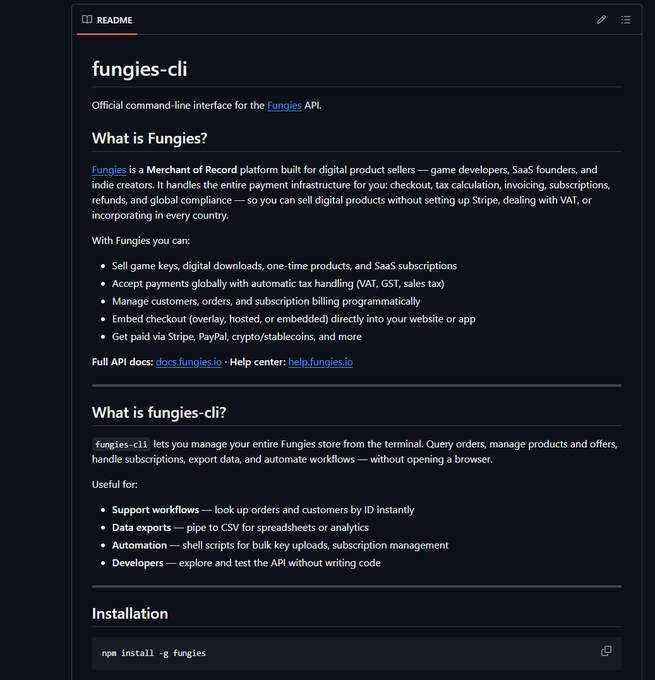The width and height of the screenshot is (655, 680).
Task: Open the docs.fungies.io link
Action: pos(189,362)
